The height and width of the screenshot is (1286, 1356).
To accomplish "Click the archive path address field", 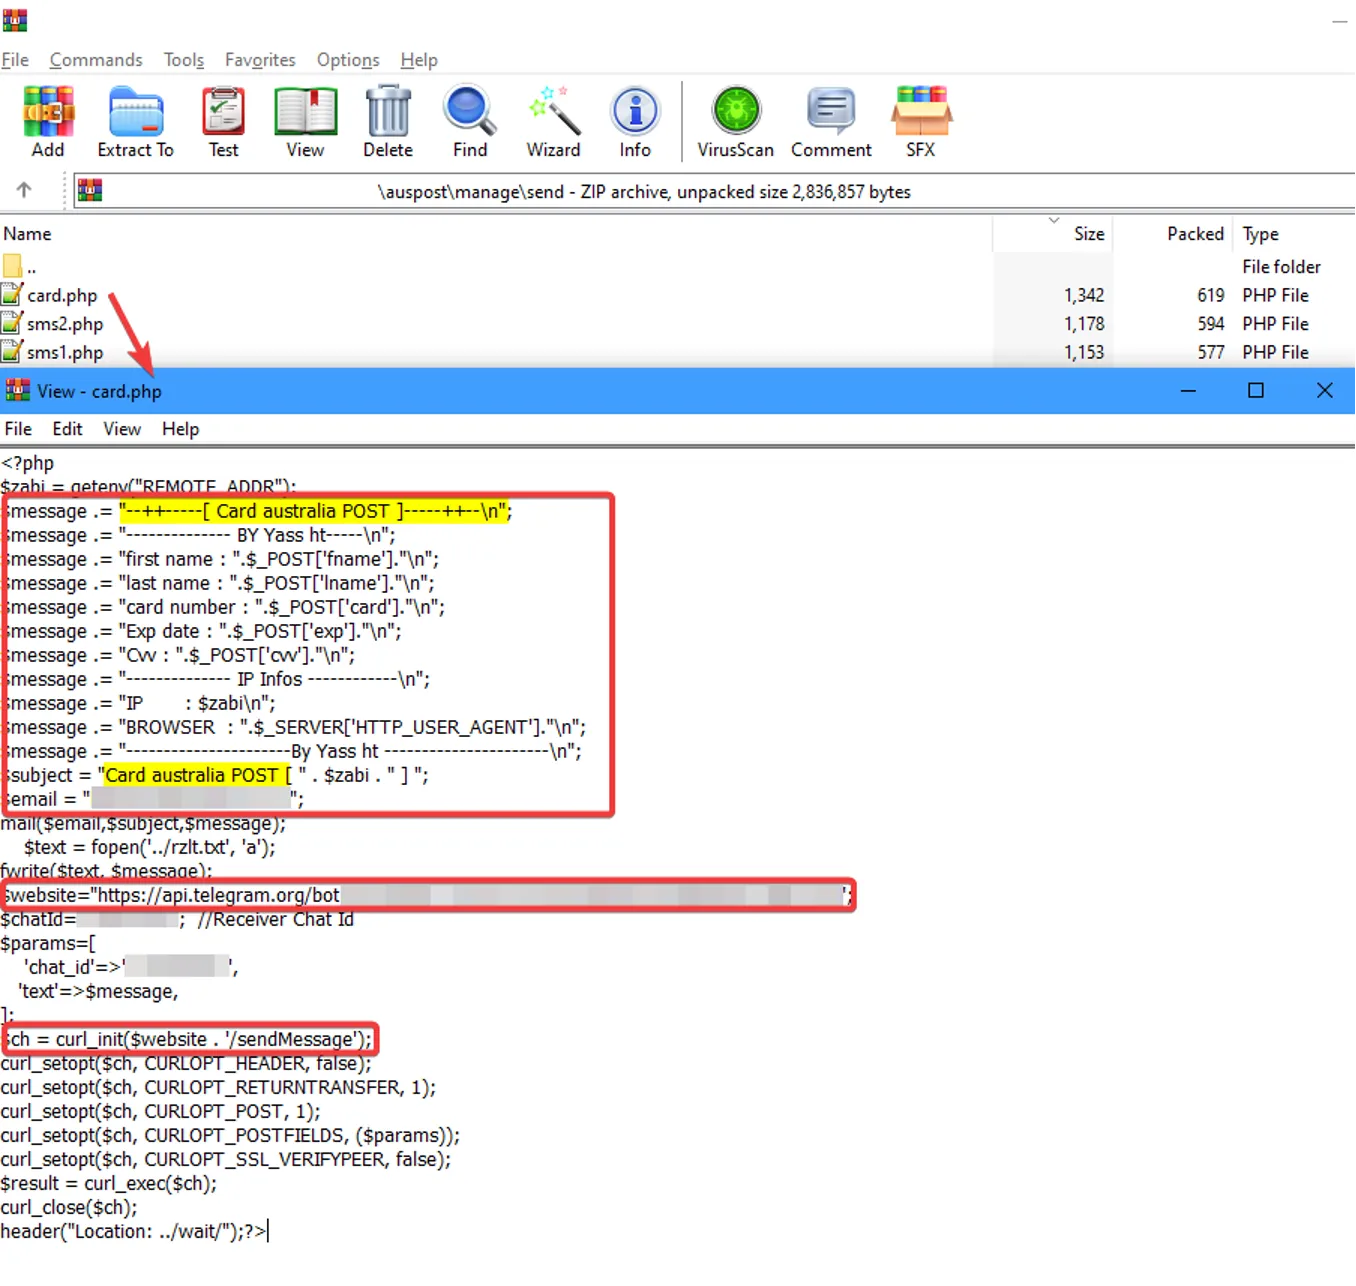I will [x=715, y=191].
